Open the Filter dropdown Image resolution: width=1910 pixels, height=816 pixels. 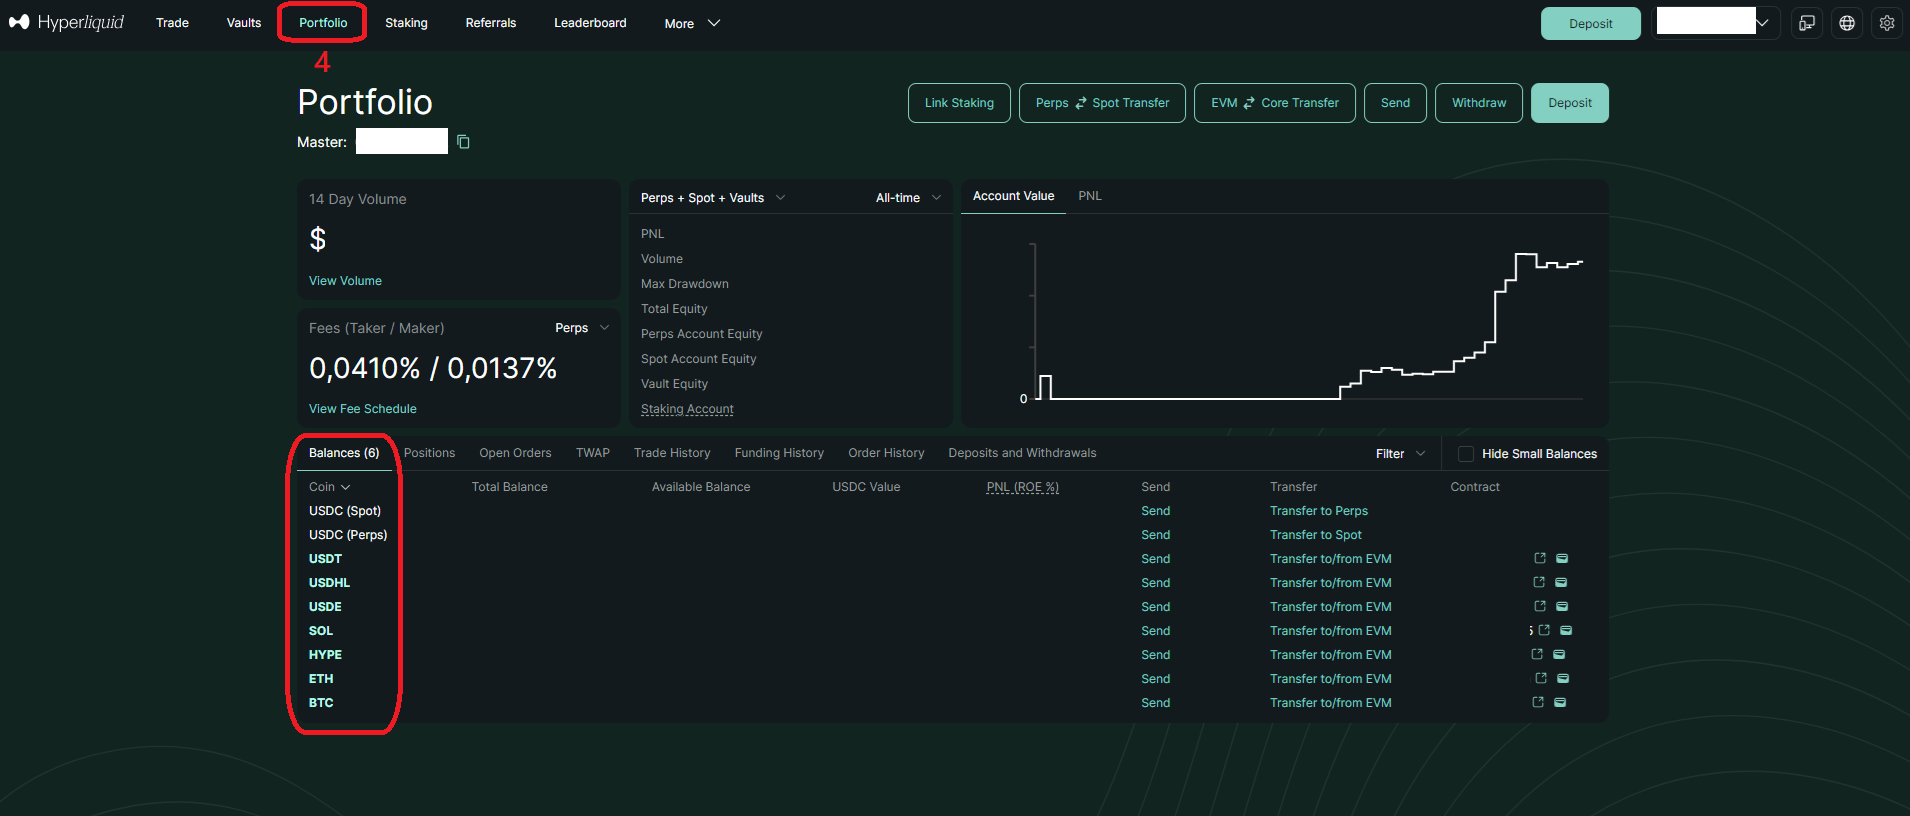1400,454
